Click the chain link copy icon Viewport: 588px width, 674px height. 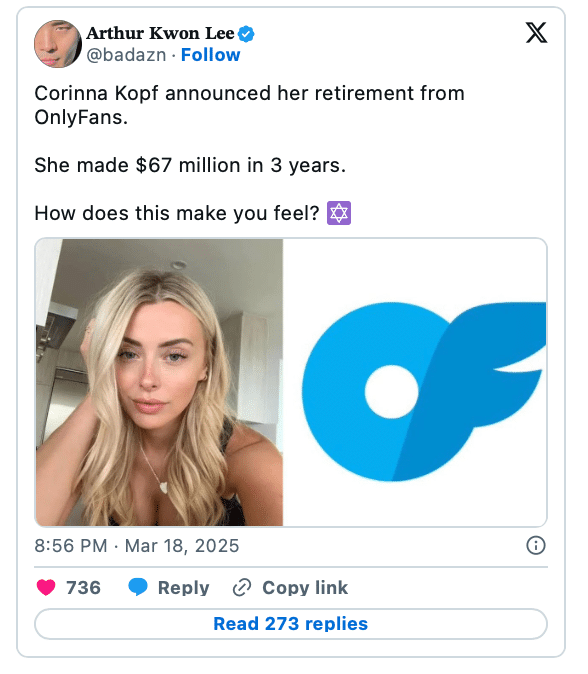tap(242, 588)
